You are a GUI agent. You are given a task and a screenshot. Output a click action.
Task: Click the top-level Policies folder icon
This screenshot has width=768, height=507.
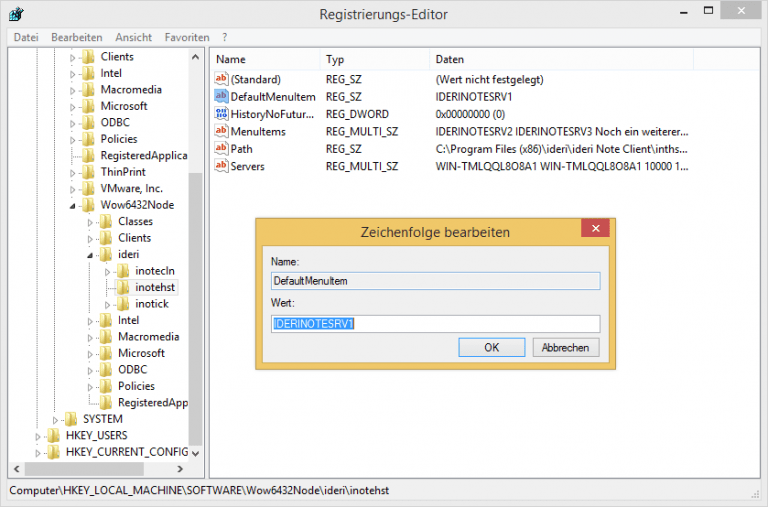(88, 139)
